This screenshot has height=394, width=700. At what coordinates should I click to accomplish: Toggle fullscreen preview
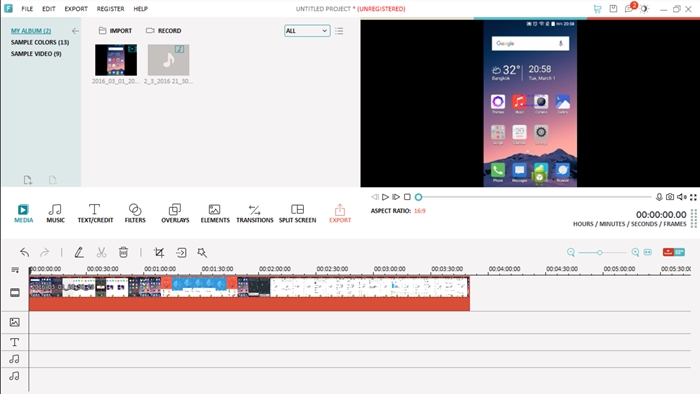[x=693, y=197]
